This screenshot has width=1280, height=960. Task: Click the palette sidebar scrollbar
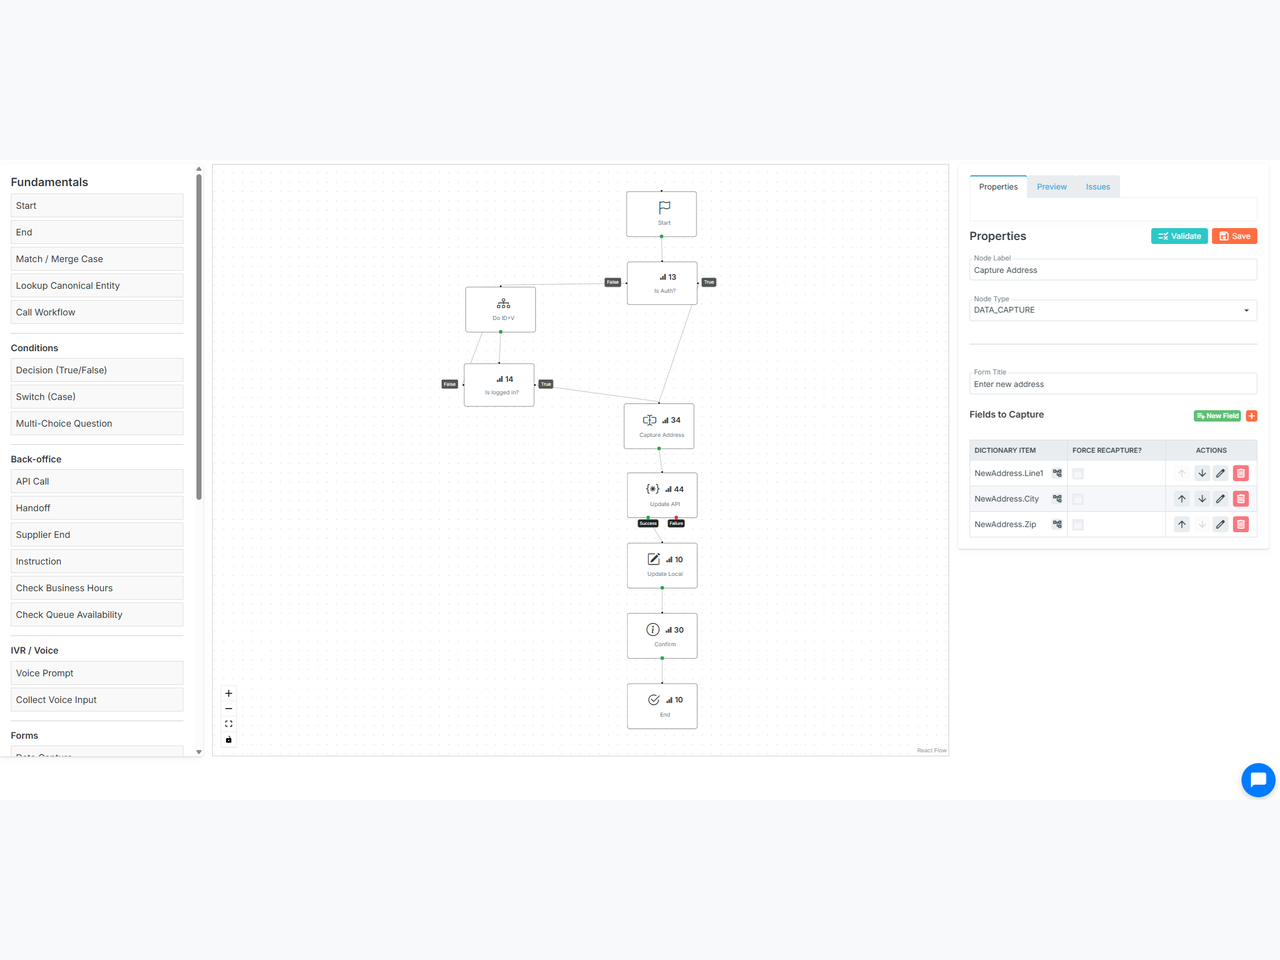point(199,338)
